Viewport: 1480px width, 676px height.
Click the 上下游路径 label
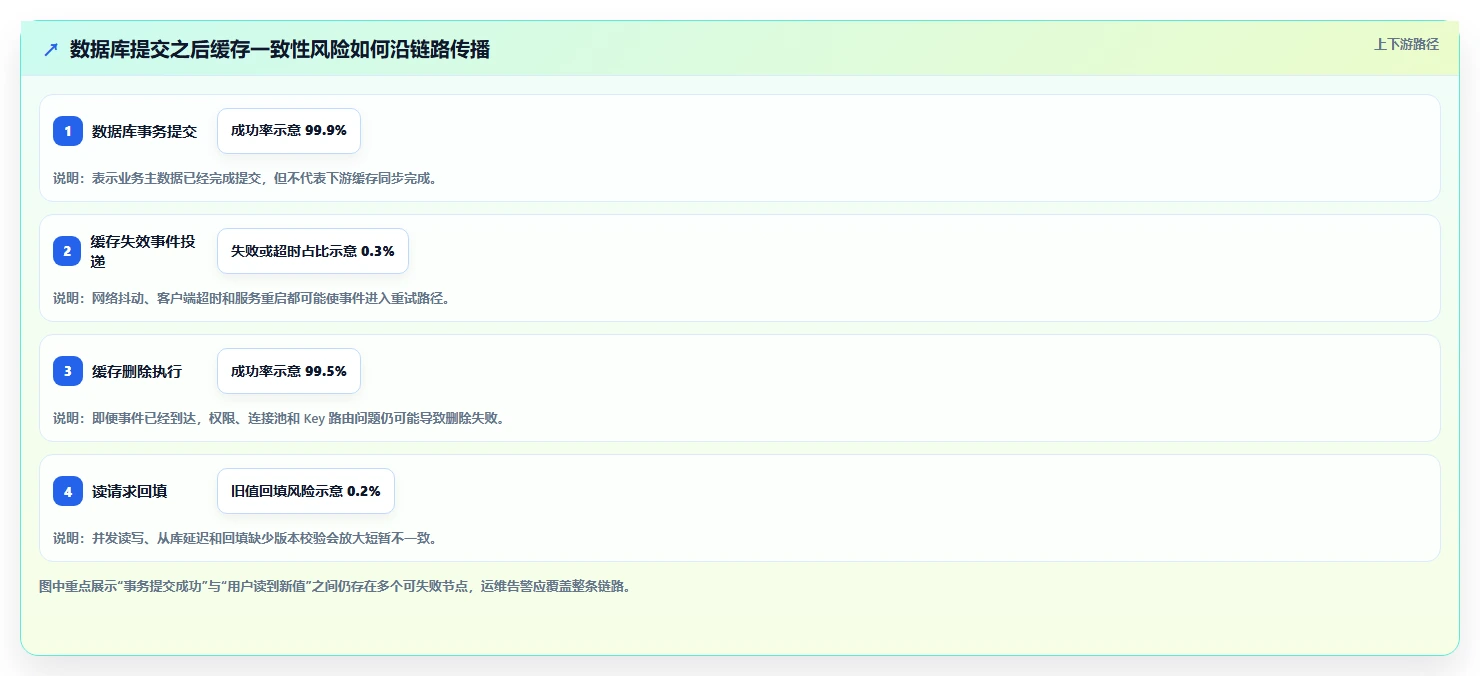(1406, 44)
